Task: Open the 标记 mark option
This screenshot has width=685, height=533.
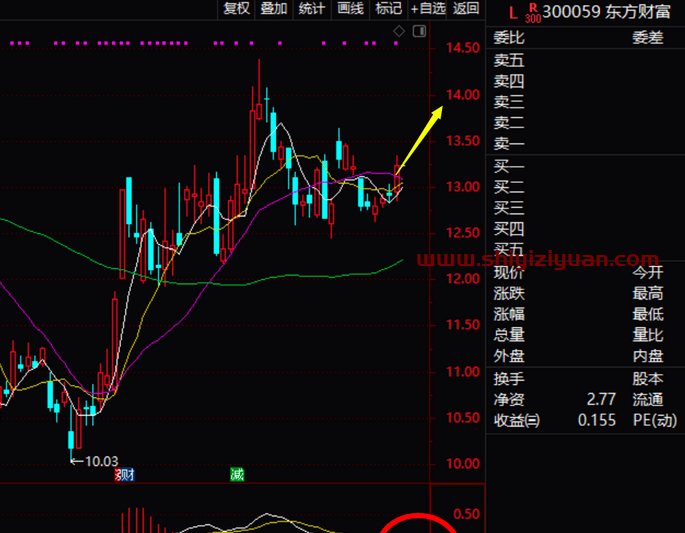Action: (x=388, y=9)
